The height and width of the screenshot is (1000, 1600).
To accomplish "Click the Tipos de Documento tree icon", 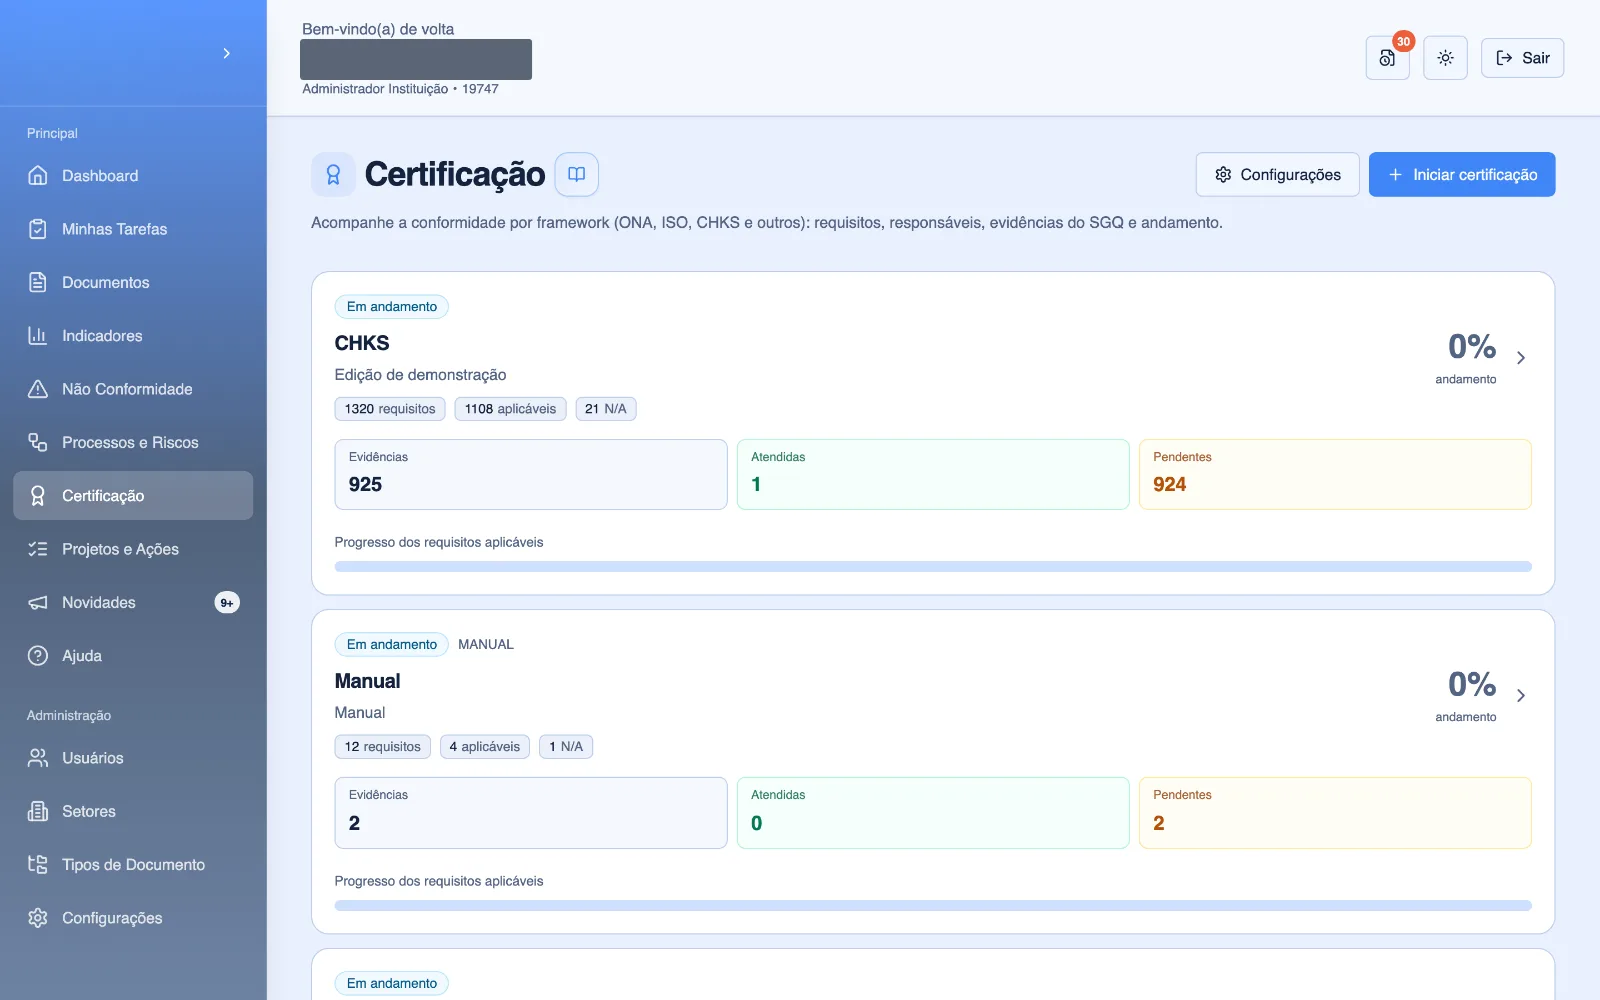I will 38,865.
